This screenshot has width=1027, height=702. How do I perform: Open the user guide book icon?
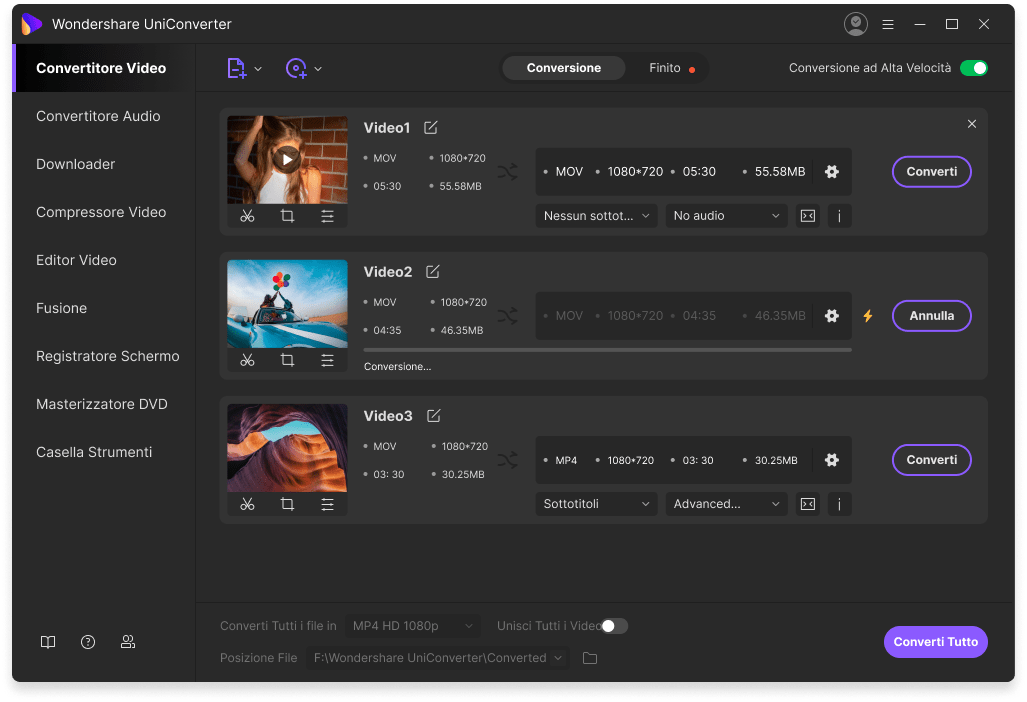click(48, 642)
